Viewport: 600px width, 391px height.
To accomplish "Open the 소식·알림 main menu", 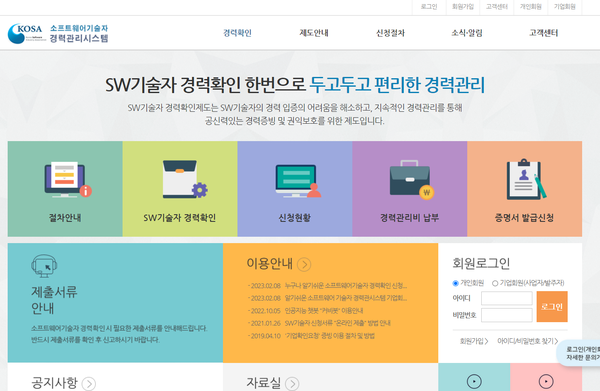I will tap(467, 33).
